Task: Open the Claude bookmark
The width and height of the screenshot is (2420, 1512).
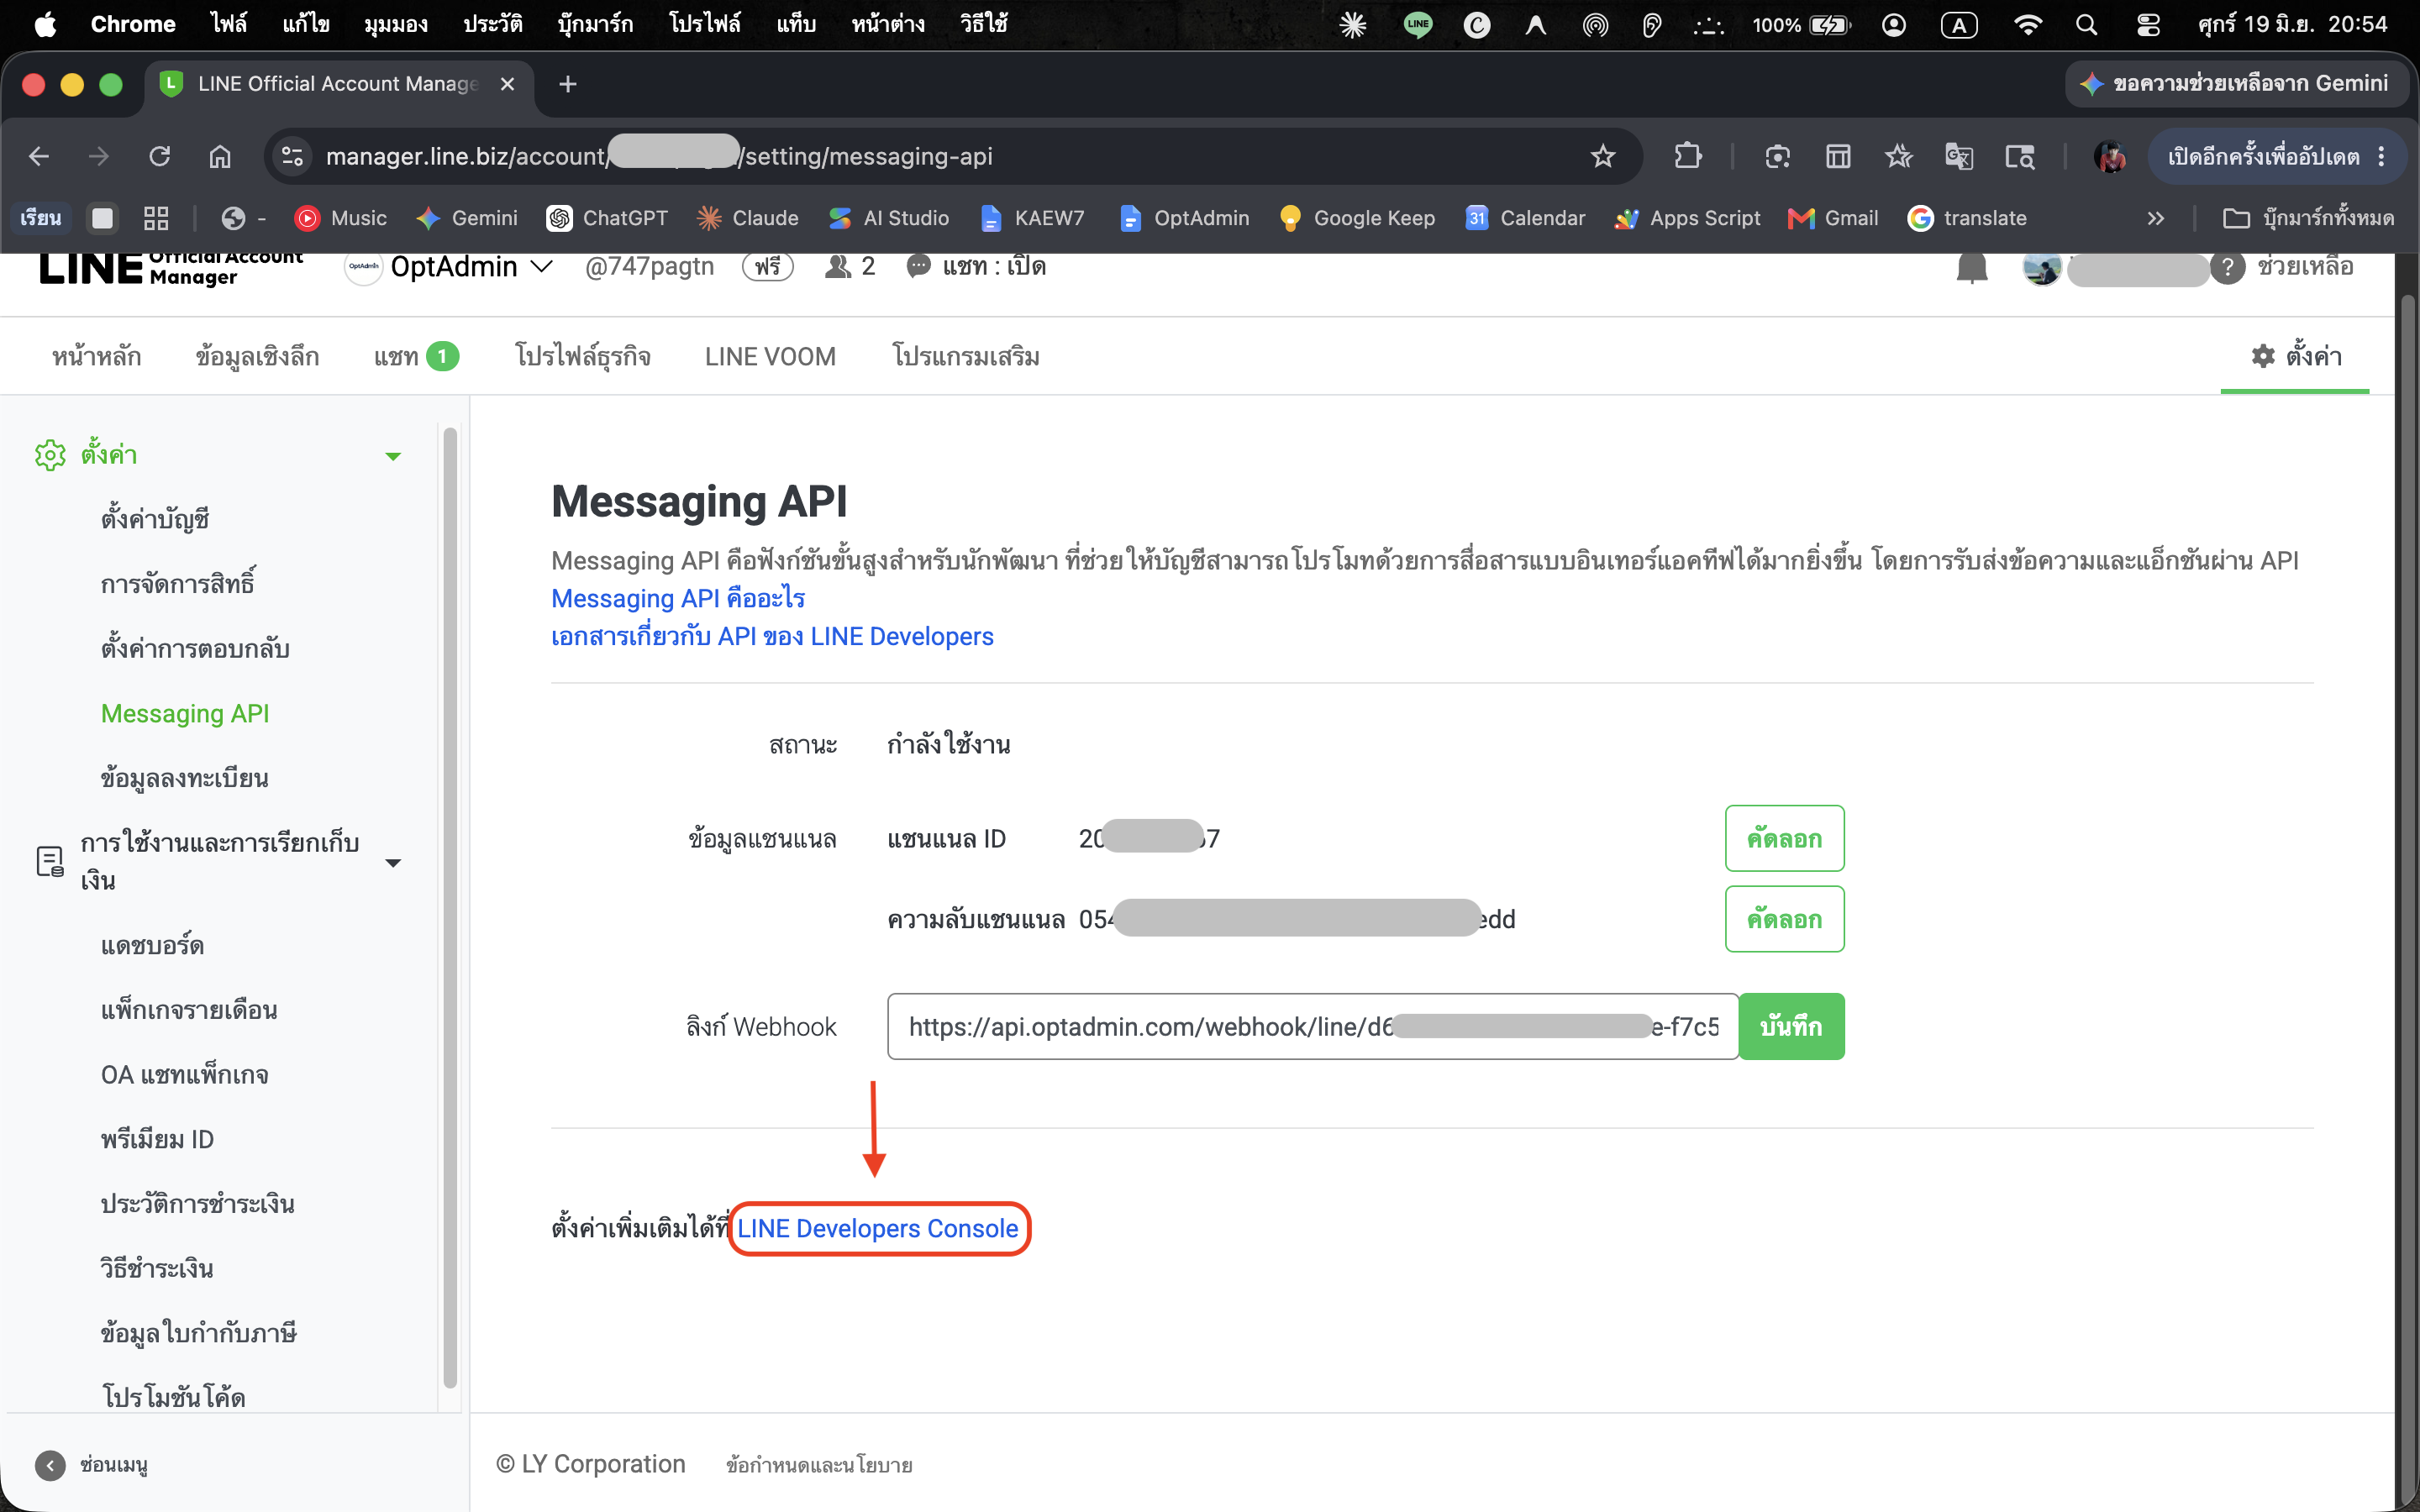Action: pos(748,218)
